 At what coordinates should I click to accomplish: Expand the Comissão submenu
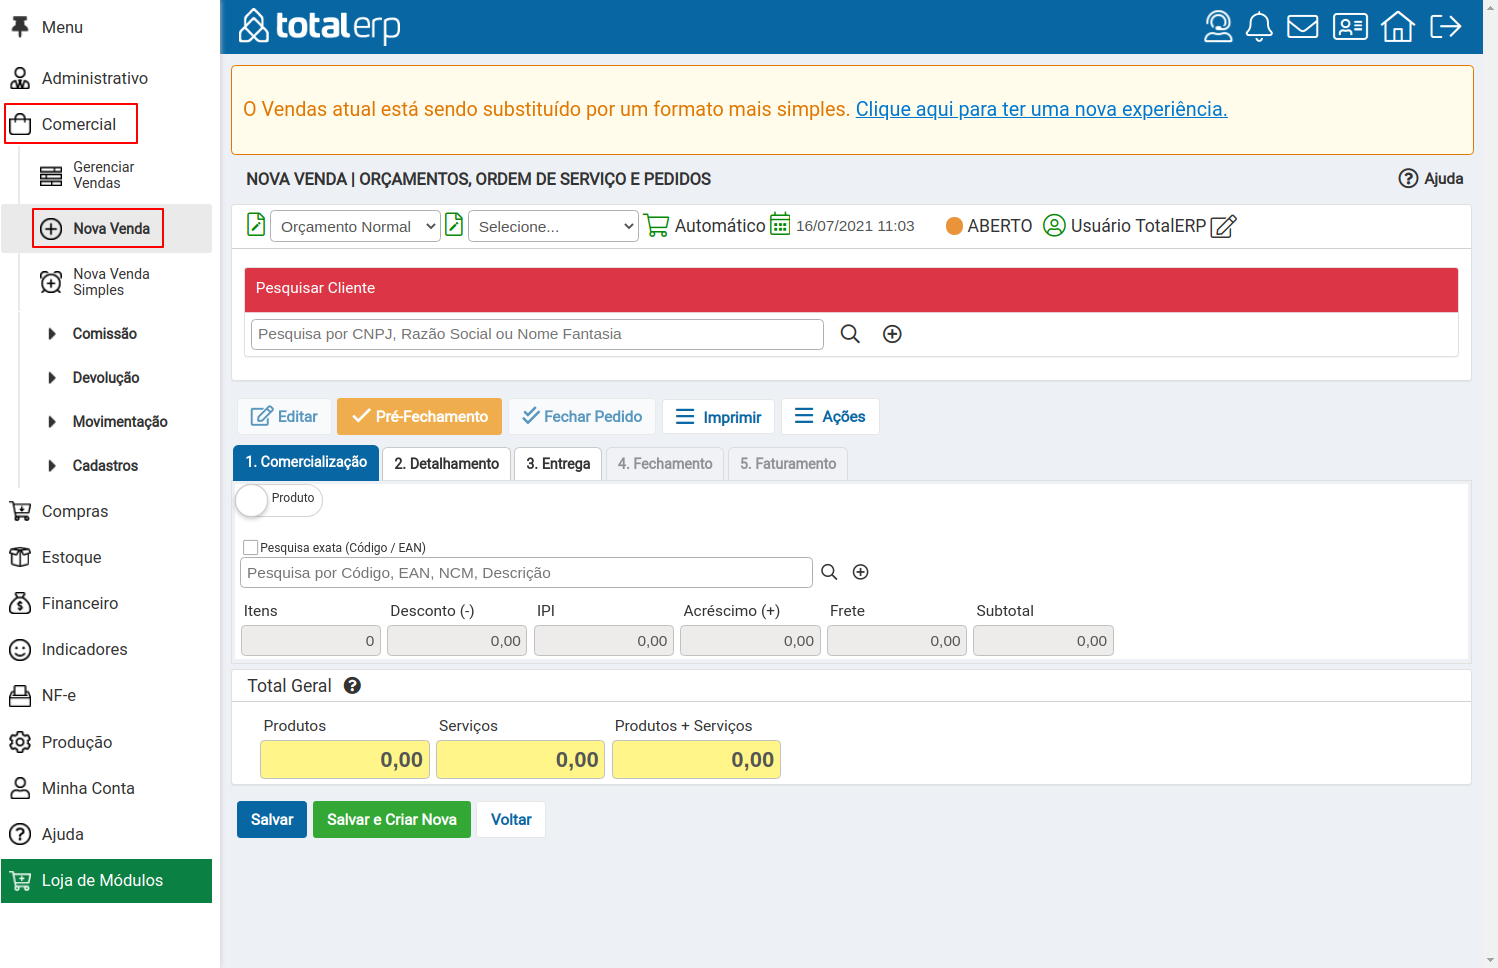[x=104, y=333]
